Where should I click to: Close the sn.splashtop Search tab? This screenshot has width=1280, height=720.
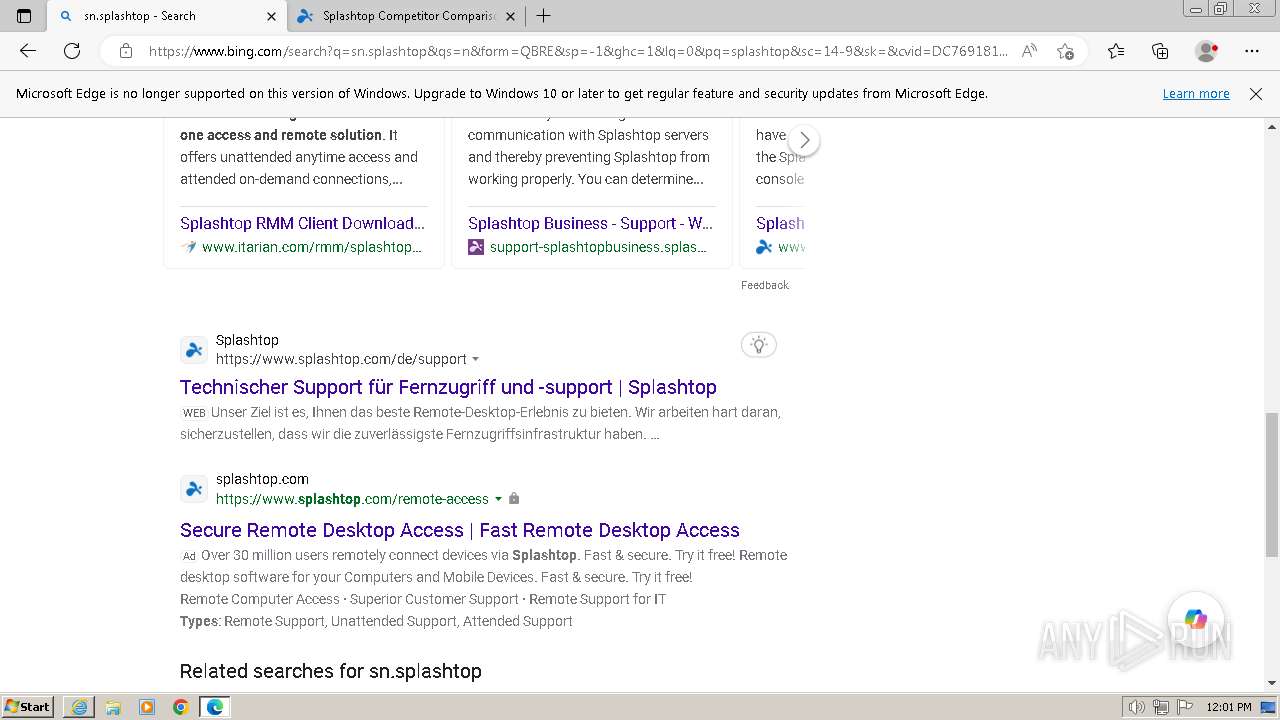(x=271, y=16)
